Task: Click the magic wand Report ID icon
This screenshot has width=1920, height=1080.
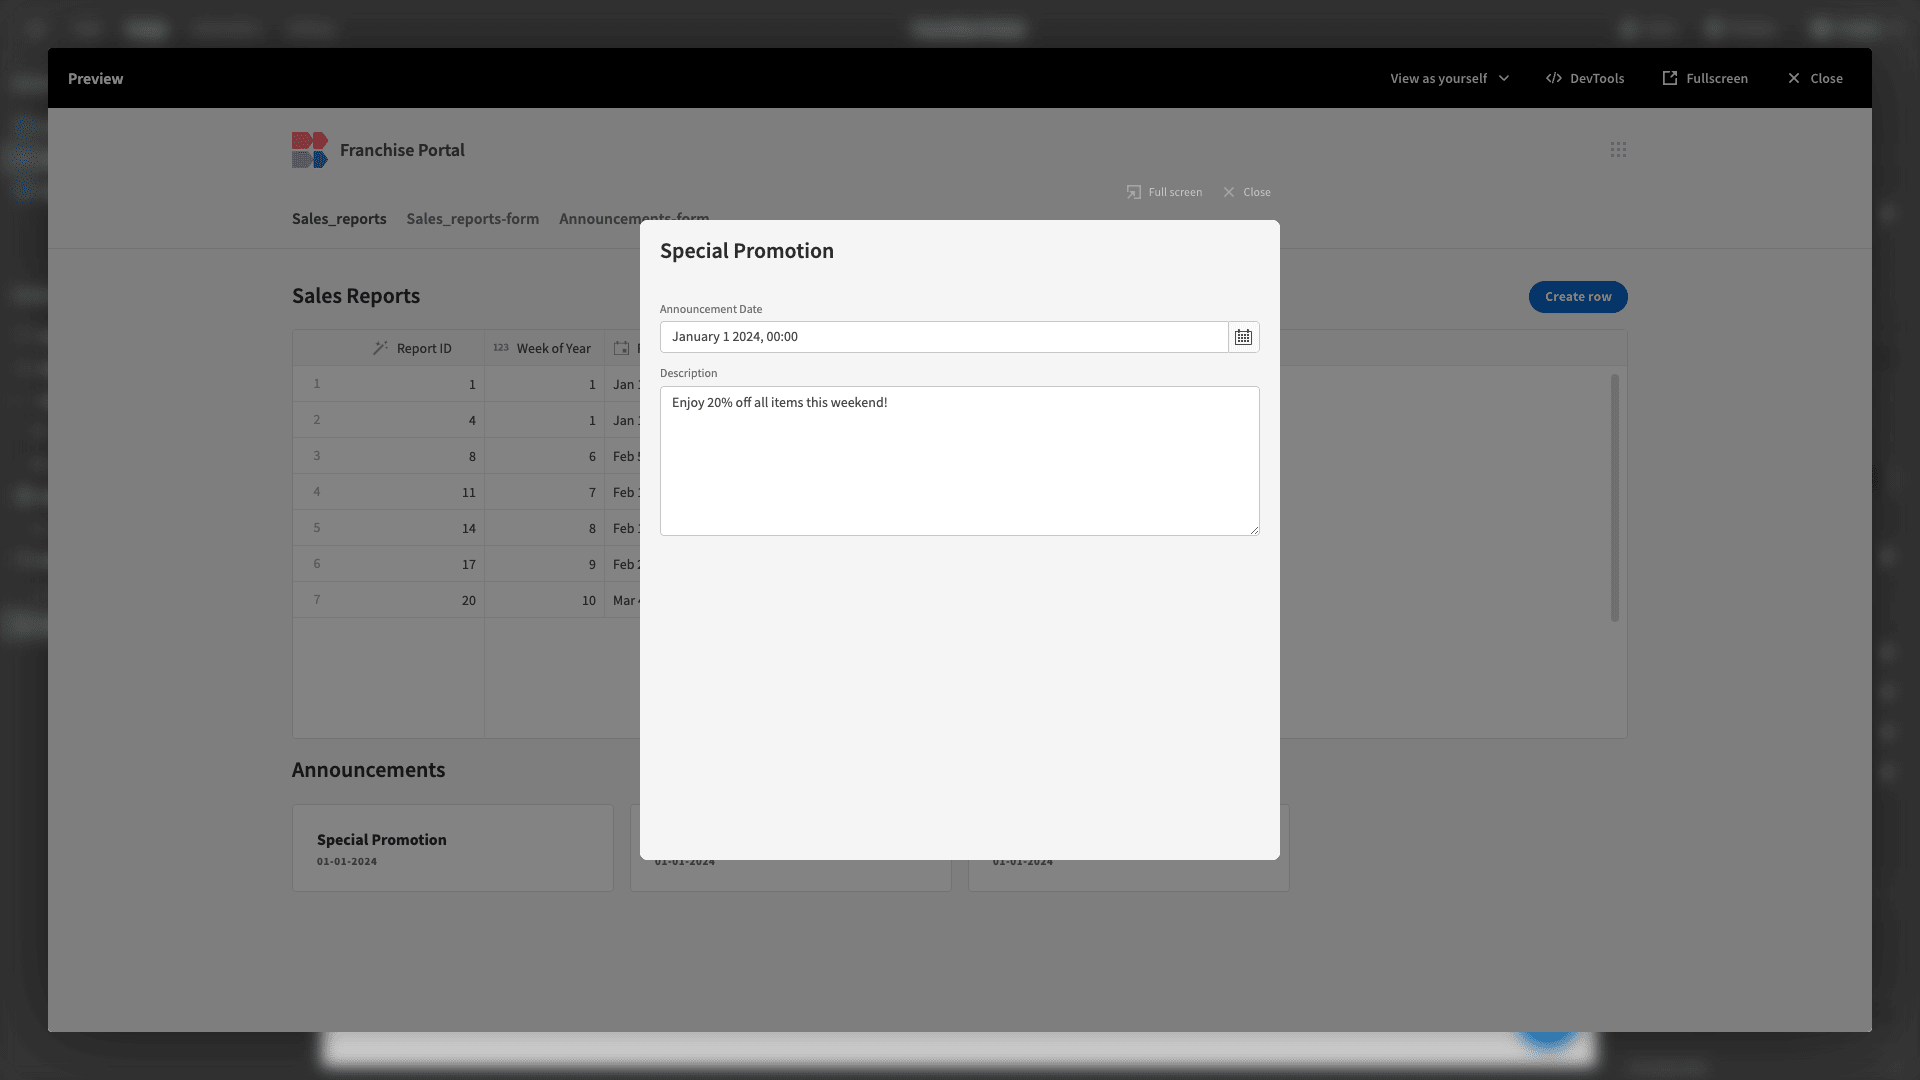Action: 380,348
